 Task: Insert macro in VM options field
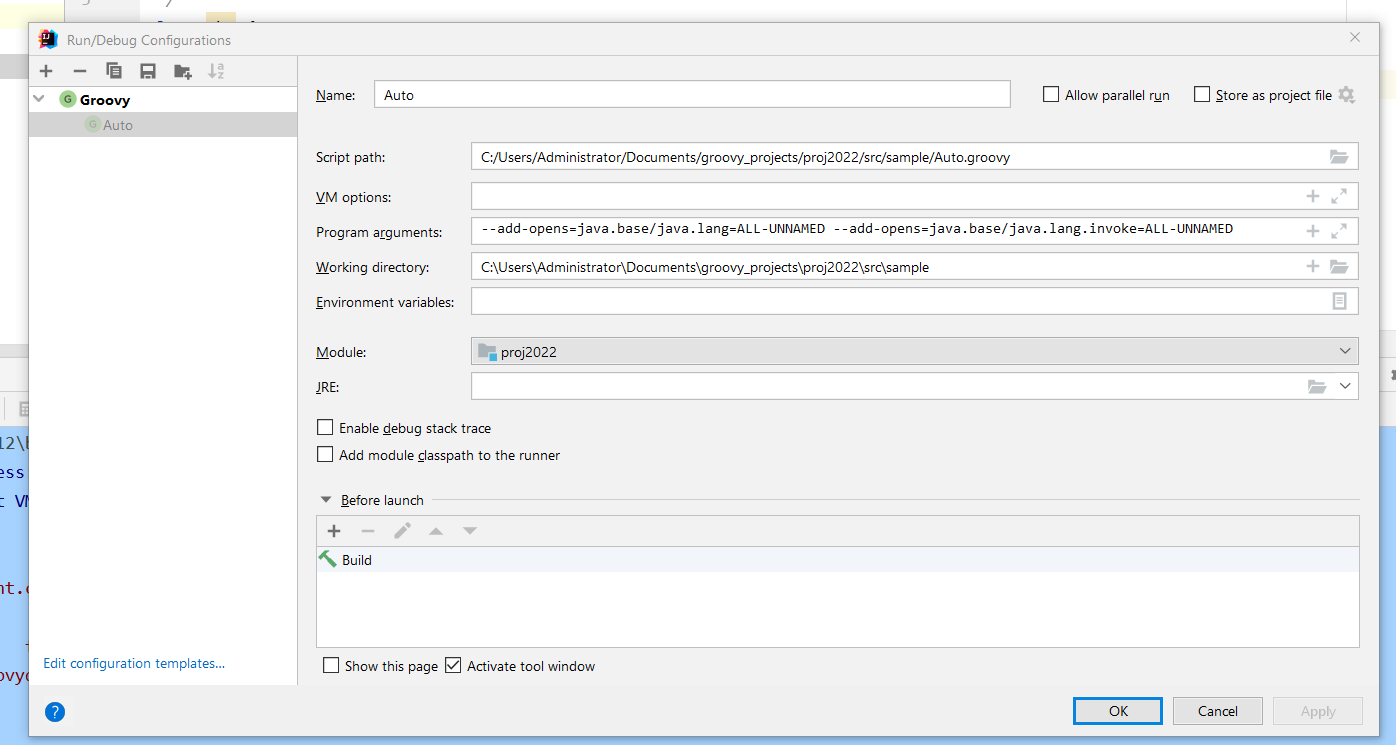[x=1313, y=197]
